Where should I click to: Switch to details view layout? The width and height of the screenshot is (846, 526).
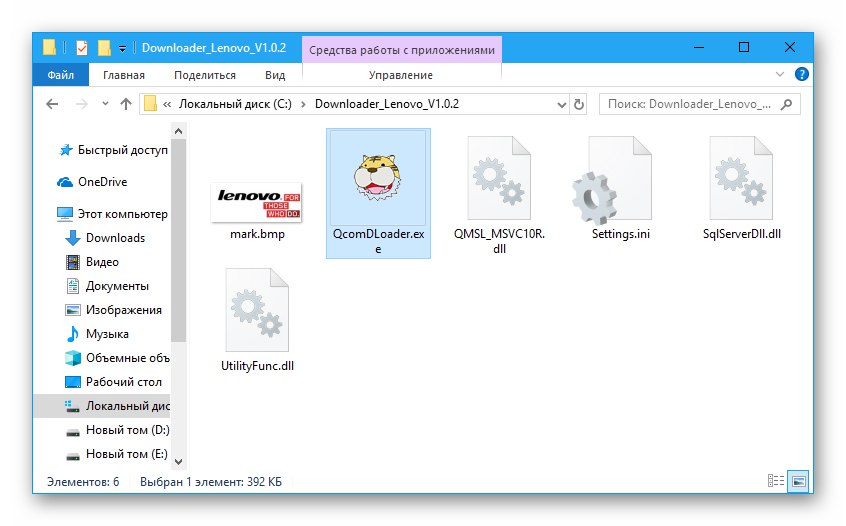tap(775, 480)
